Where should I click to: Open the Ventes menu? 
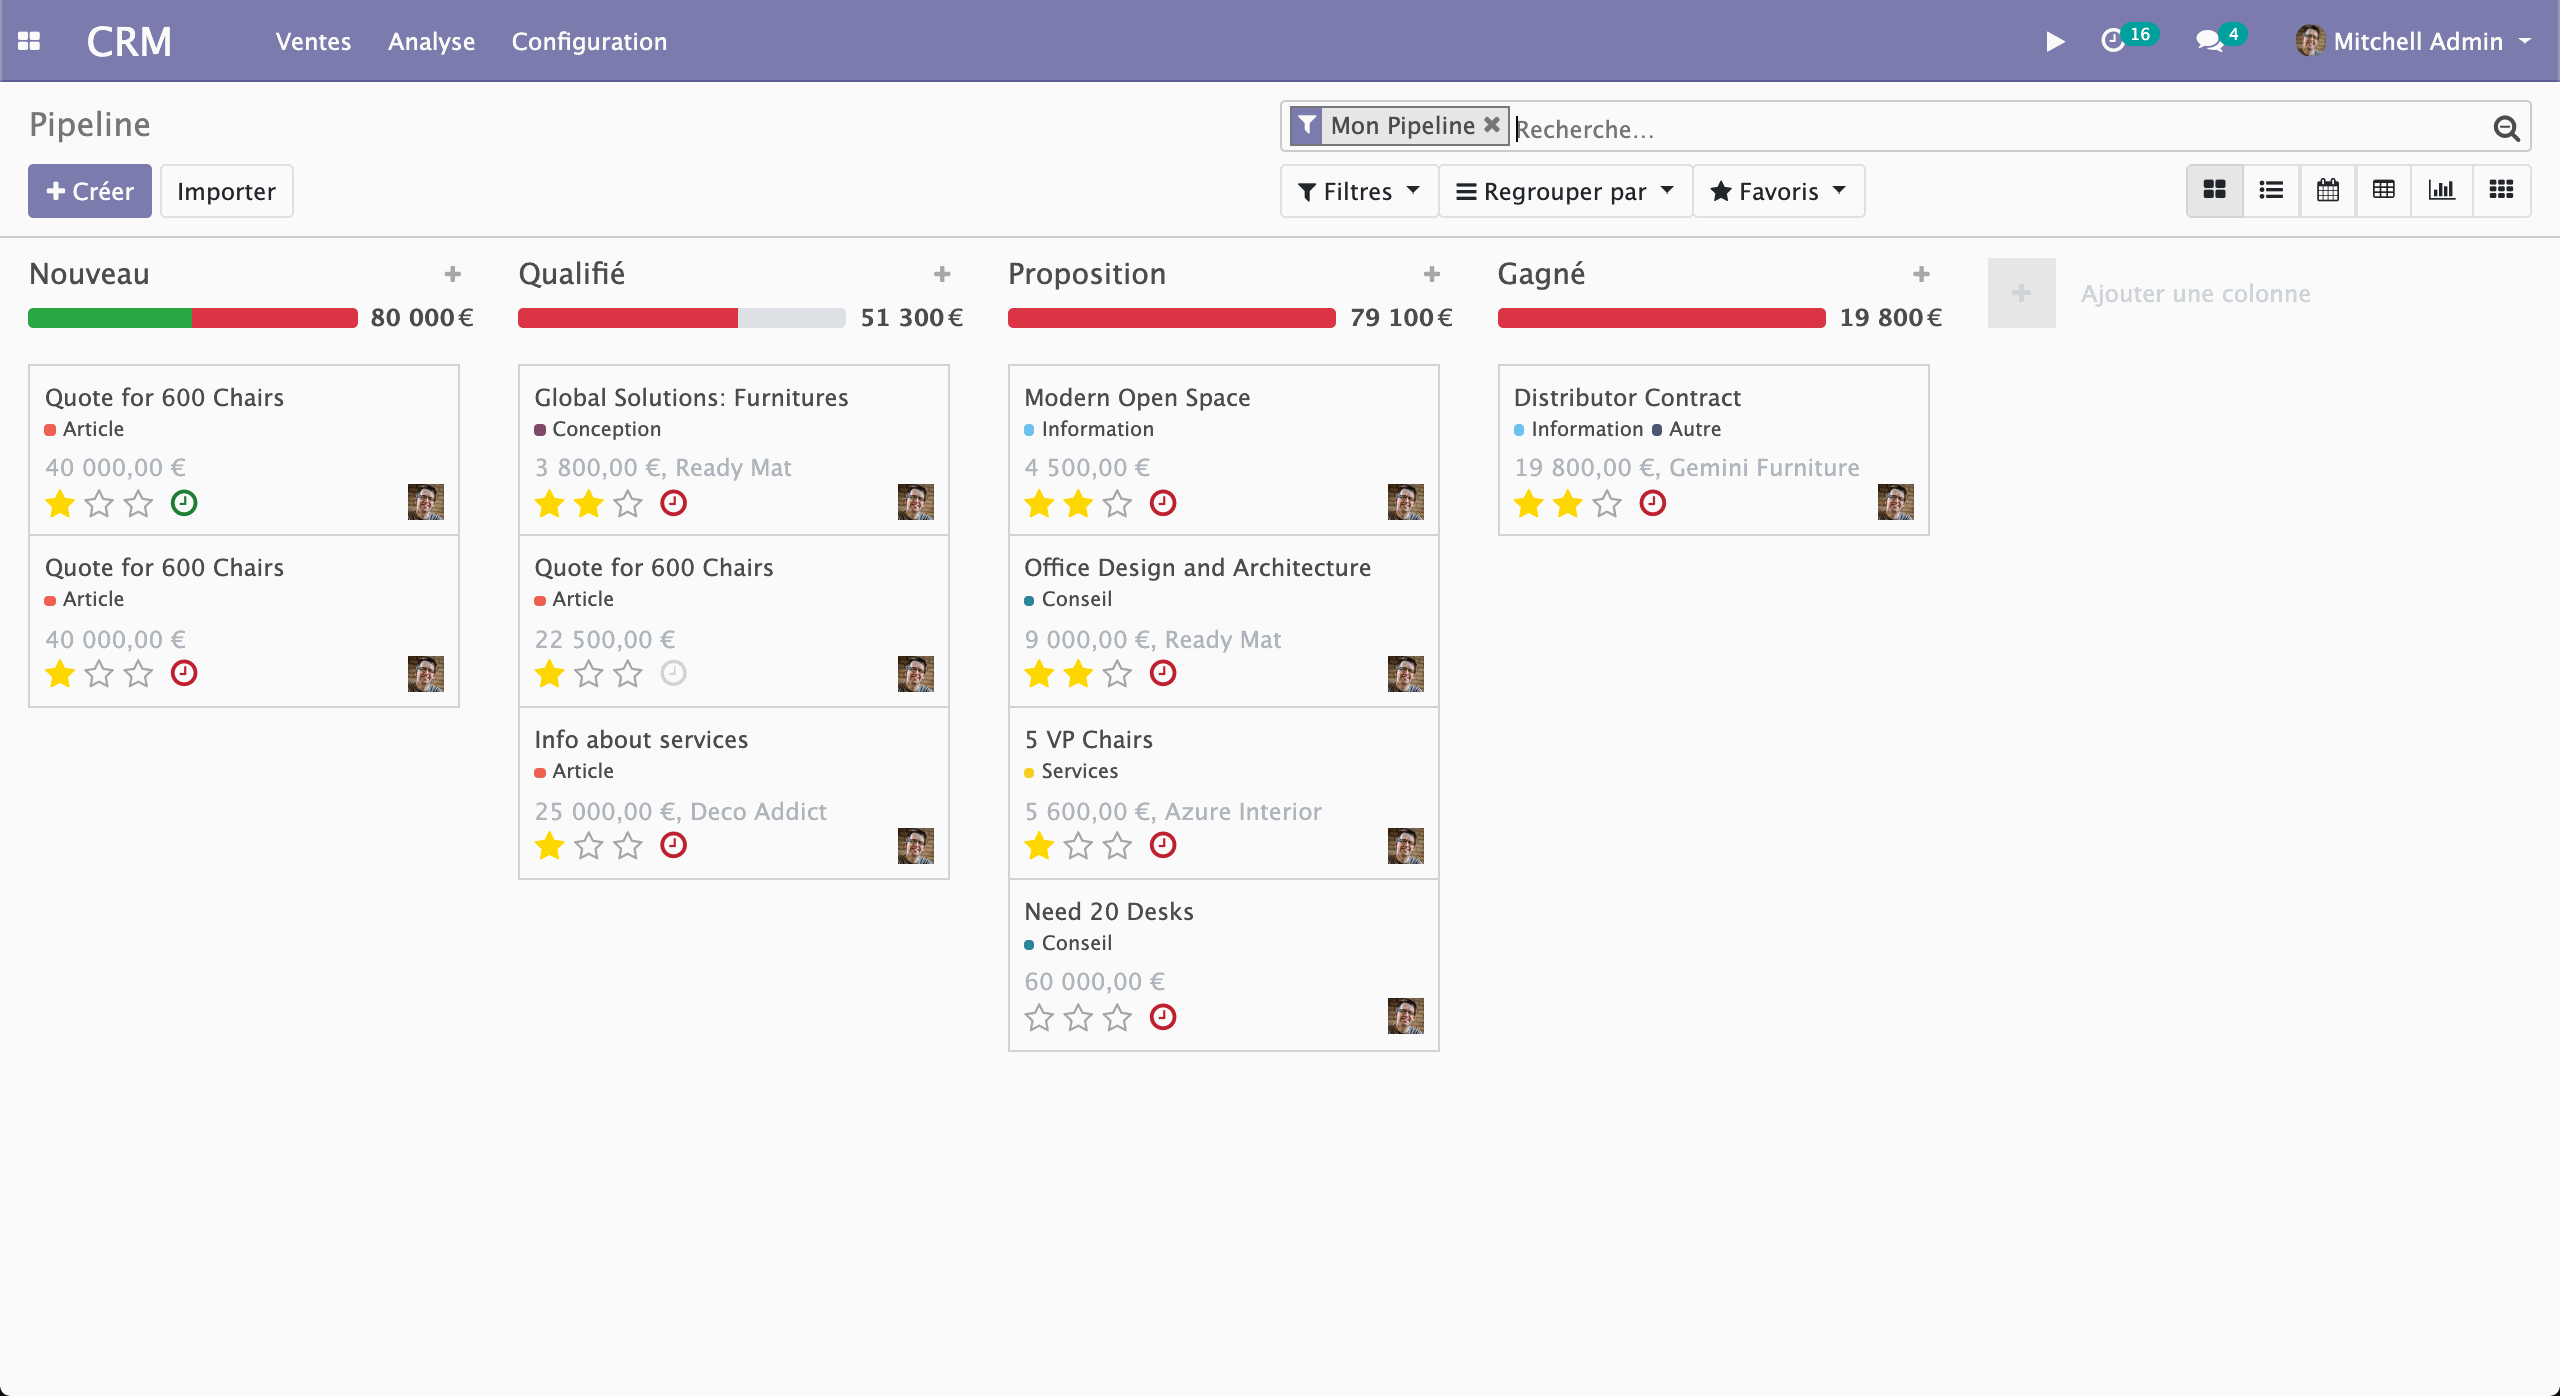(312, 41)
